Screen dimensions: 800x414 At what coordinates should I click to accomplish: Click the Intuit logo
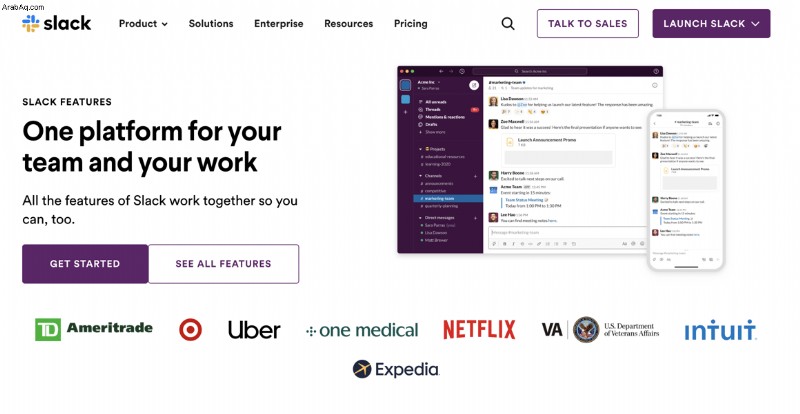(x=720, y=330)
